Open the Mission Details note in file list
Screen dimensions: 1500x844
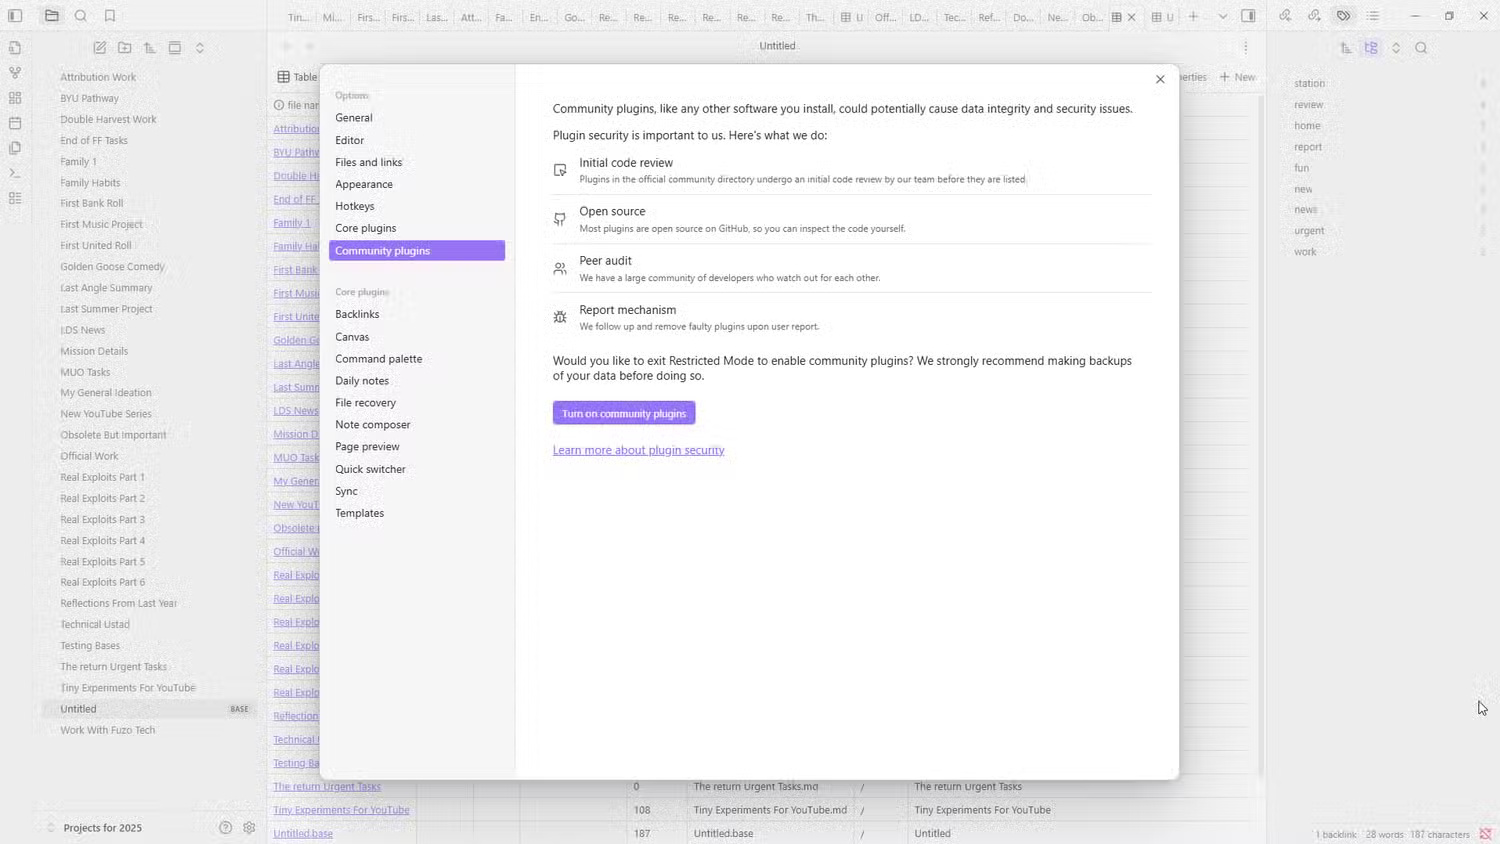pos(94,351)
